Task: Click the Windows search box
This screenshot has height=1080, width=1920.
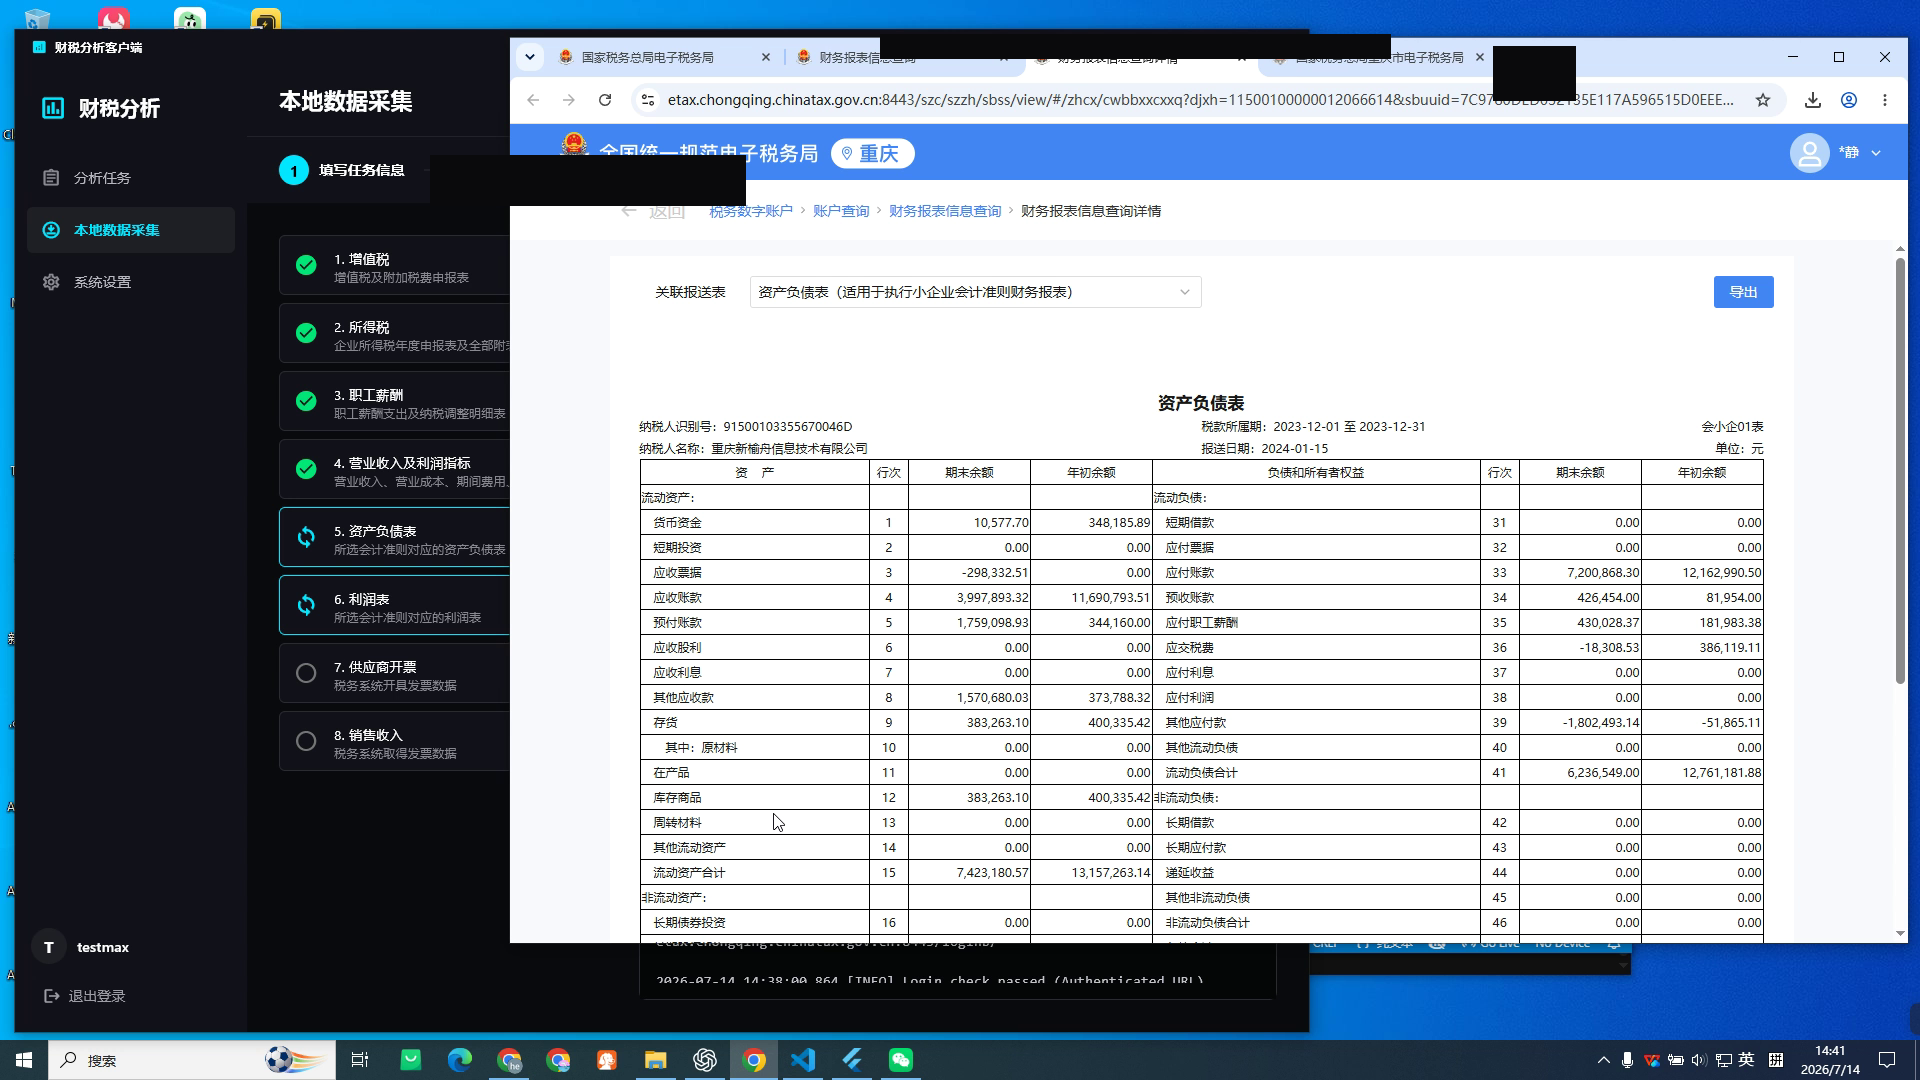Action: pos(192,1060)
